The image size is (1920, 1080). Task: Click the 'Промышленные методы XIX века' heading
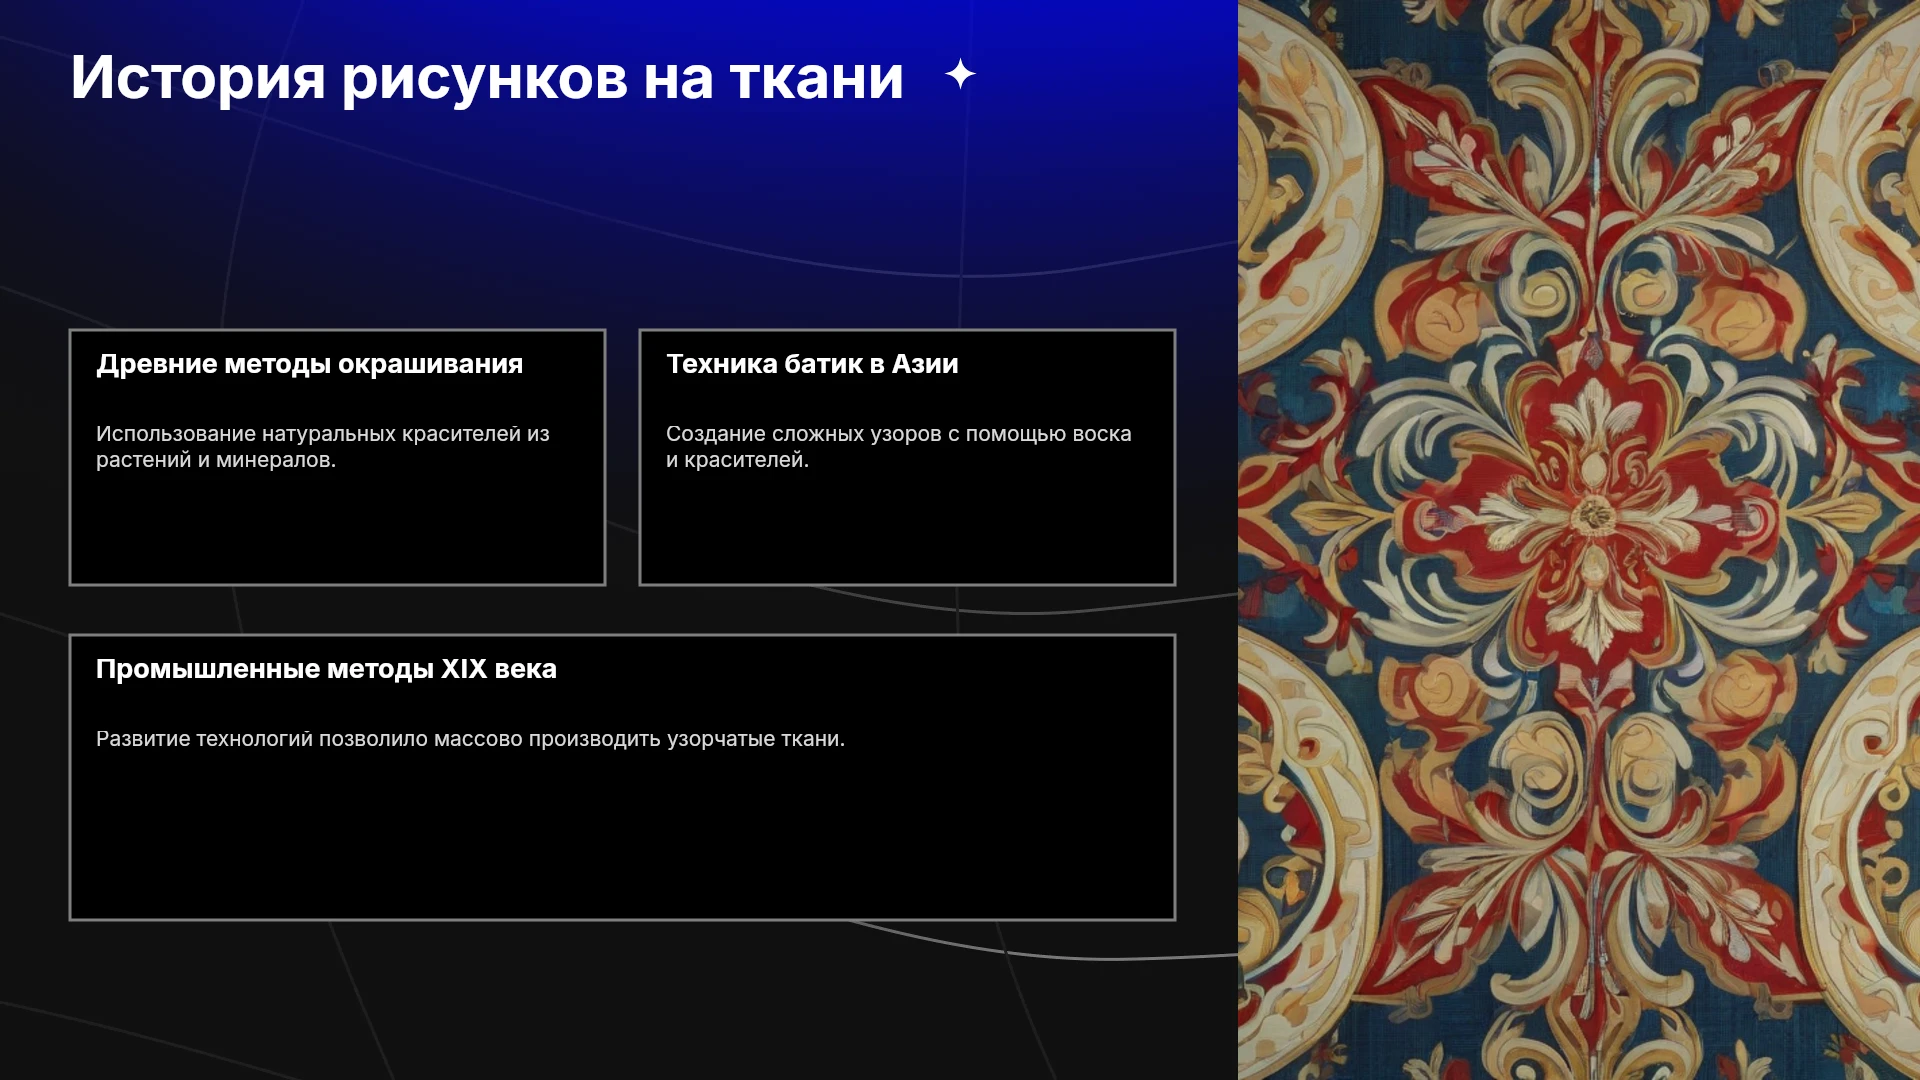(x=326, y=669)
